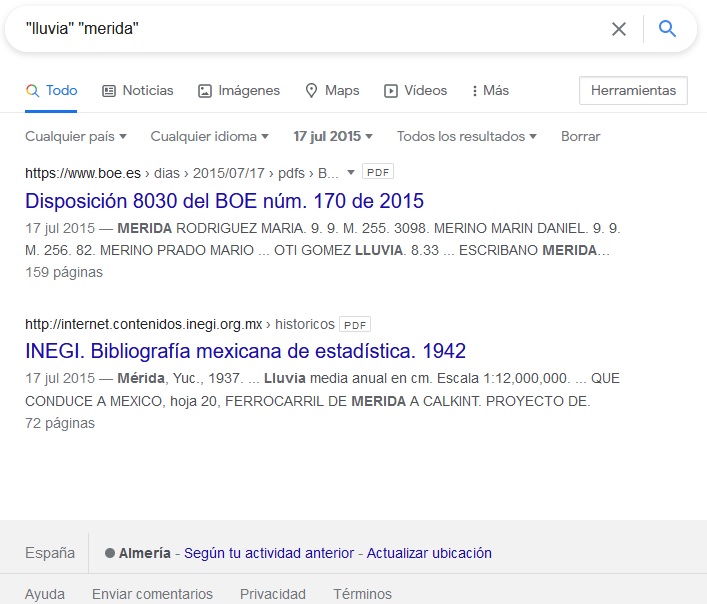The image size is (707, 604).
Task: Open the Privacidad footer link
Action: click(x=273, y=594)
